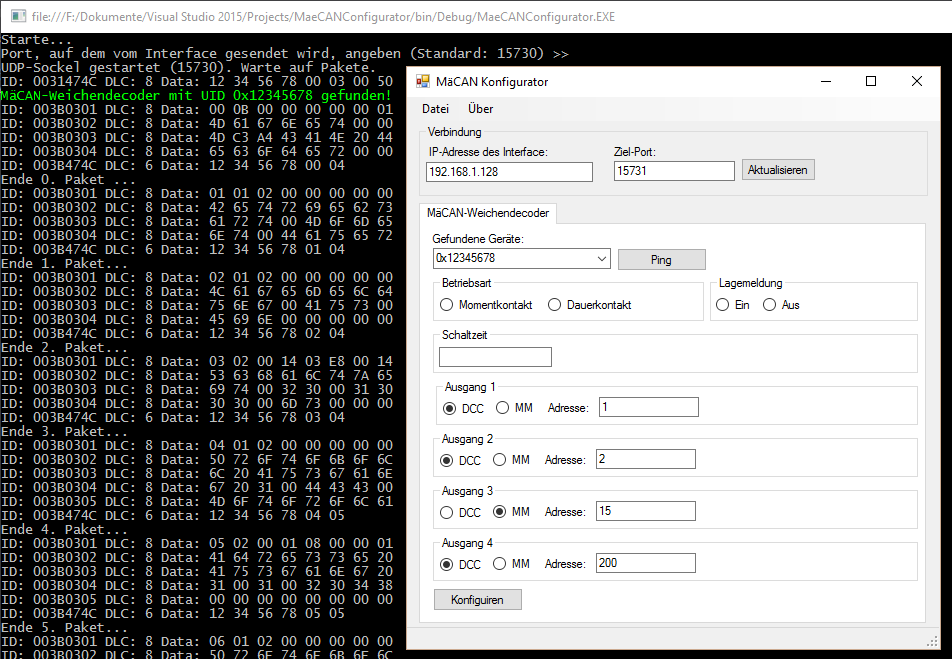This screenshot has width=952, height=659.
Task: Turn Lagemeldung to Aus
Action: point(781,305)
